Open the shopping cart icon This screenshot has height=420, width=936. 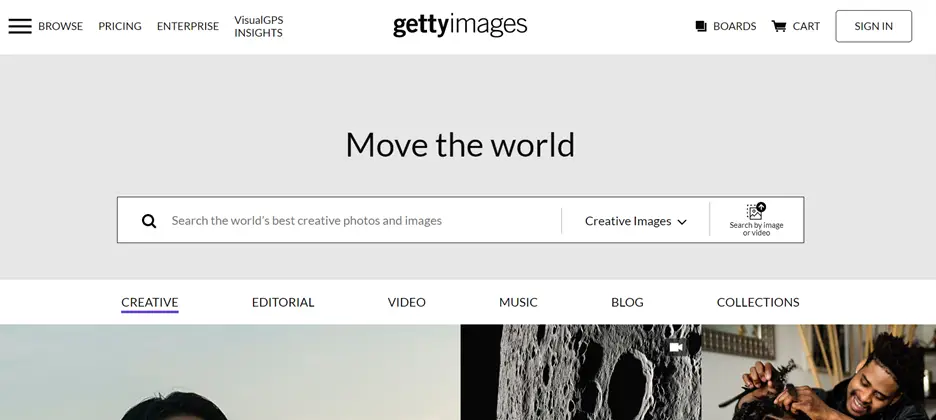tap(778, 26)
